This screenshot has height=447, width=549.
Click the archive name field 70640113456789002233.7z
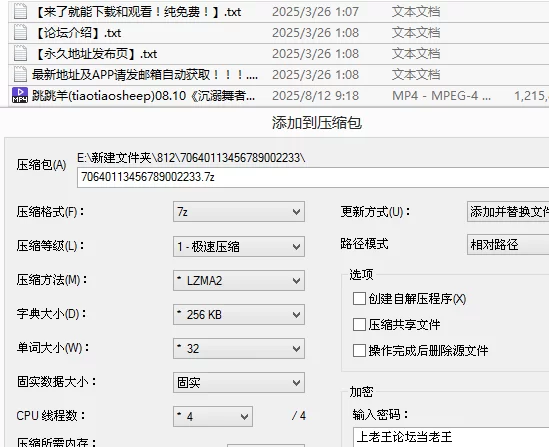(x=313, y=177)
